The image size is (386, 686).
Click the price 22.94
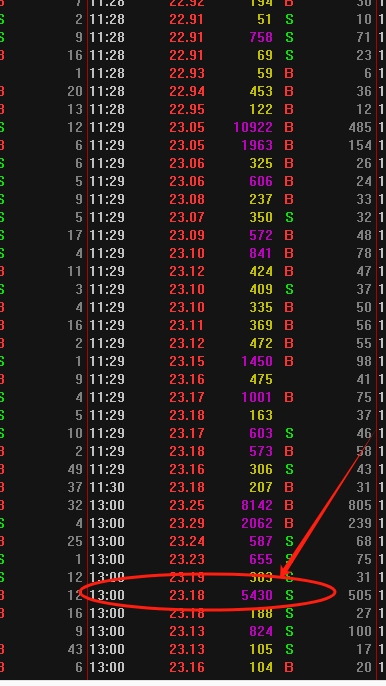click(x=187, y=91)
